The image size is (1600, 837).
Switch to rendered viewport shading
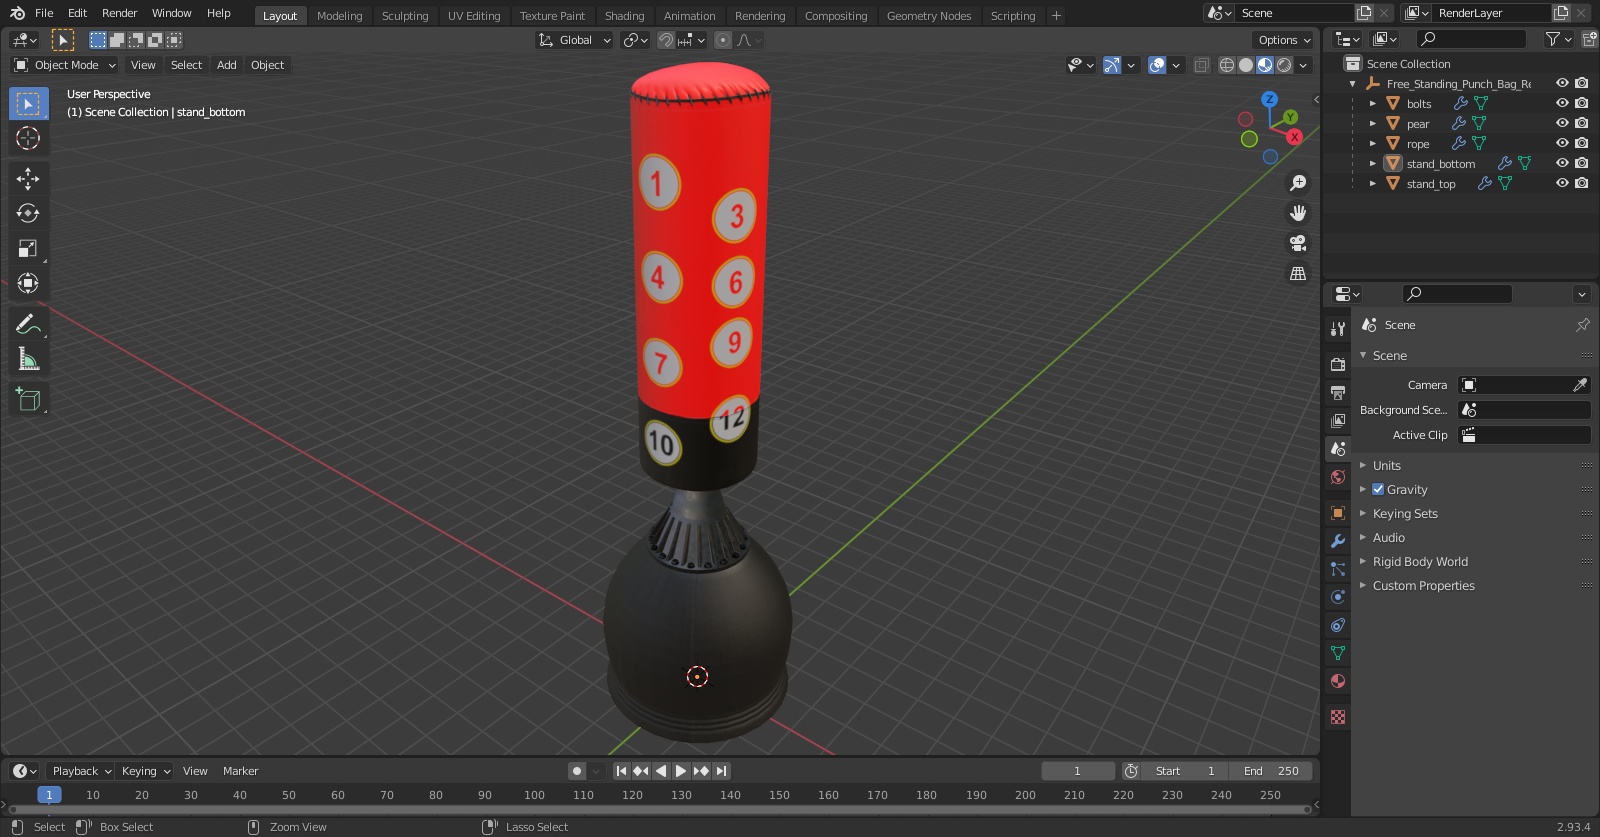point(1284,65)
